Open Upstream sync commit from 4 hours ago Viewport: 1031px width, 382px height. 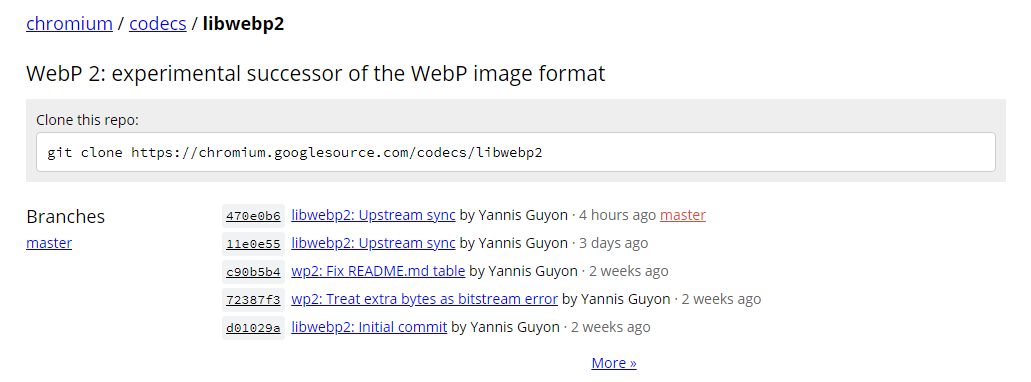click(x=373, y=215)
